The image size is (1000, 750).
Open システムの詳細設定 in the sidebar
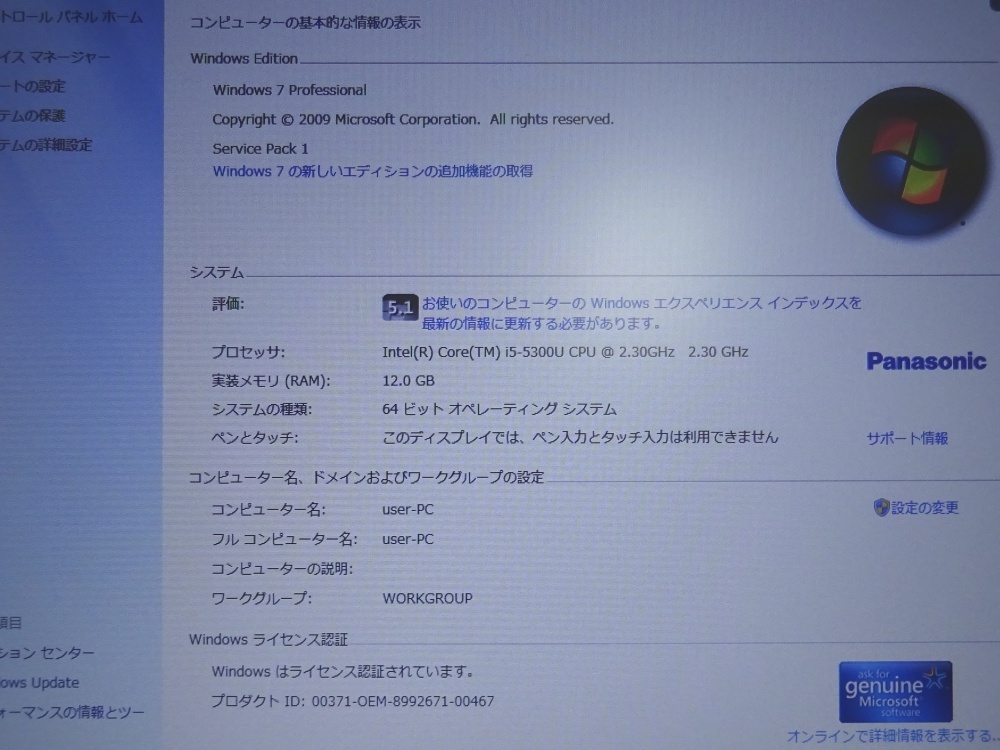[x=45, y=144]
